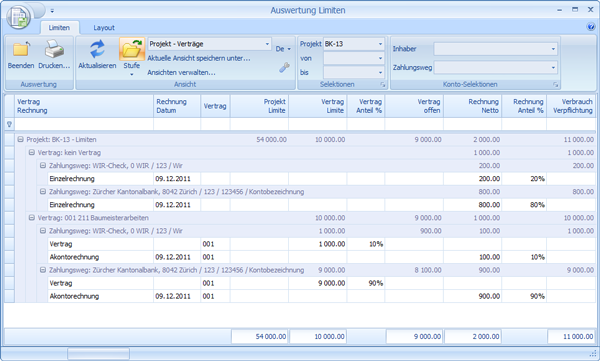The image size is (600, 361).
Task: Open the Projekt BK-13 dropdown
Action: click(x=380, y=44)
